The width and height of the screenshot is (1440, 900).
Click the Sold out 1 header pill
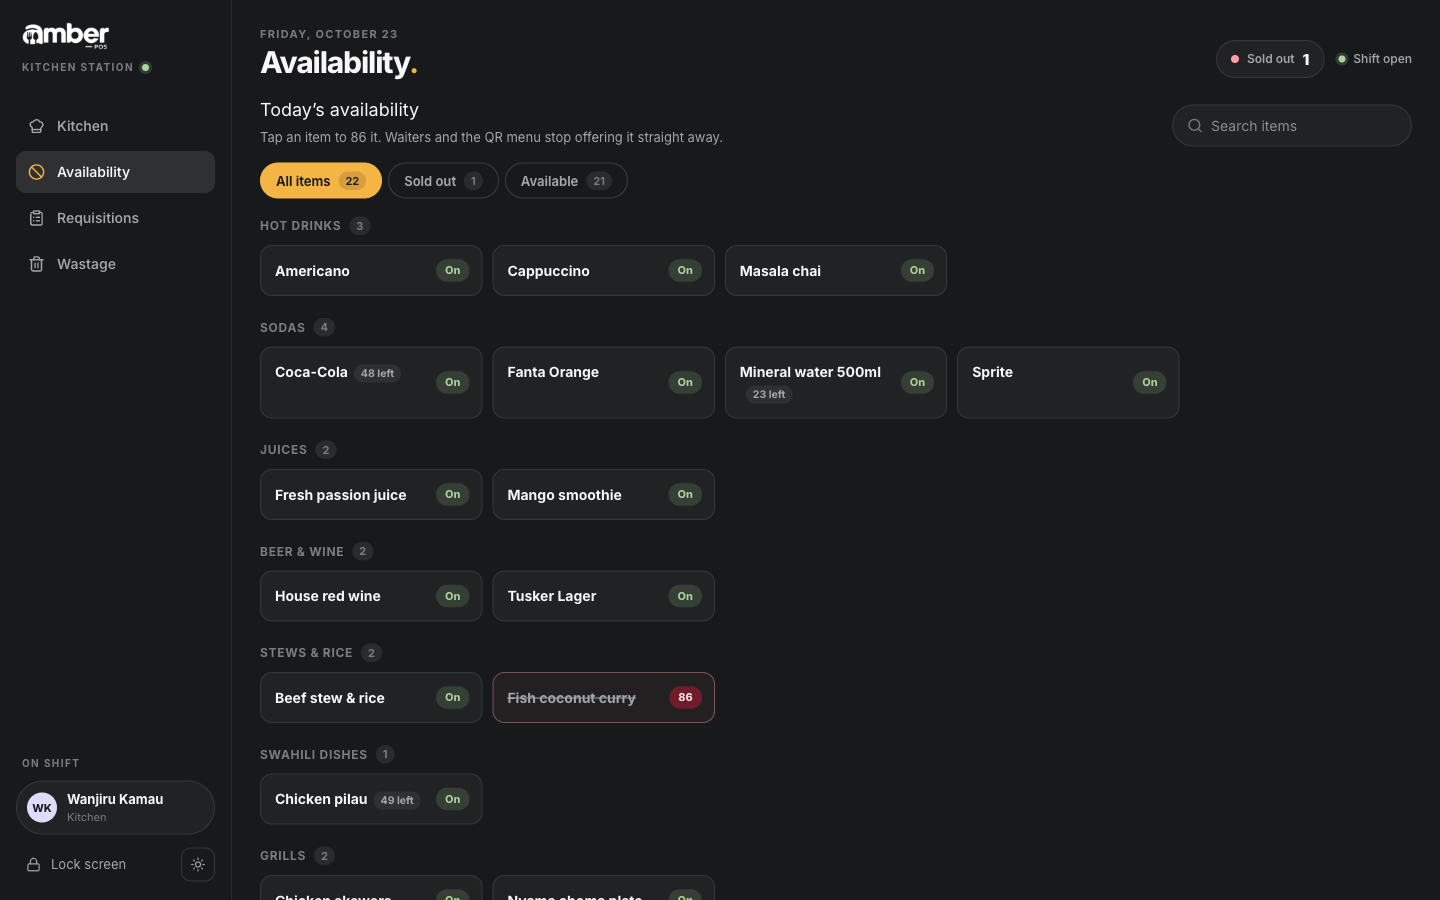[x=1270, y=59]
